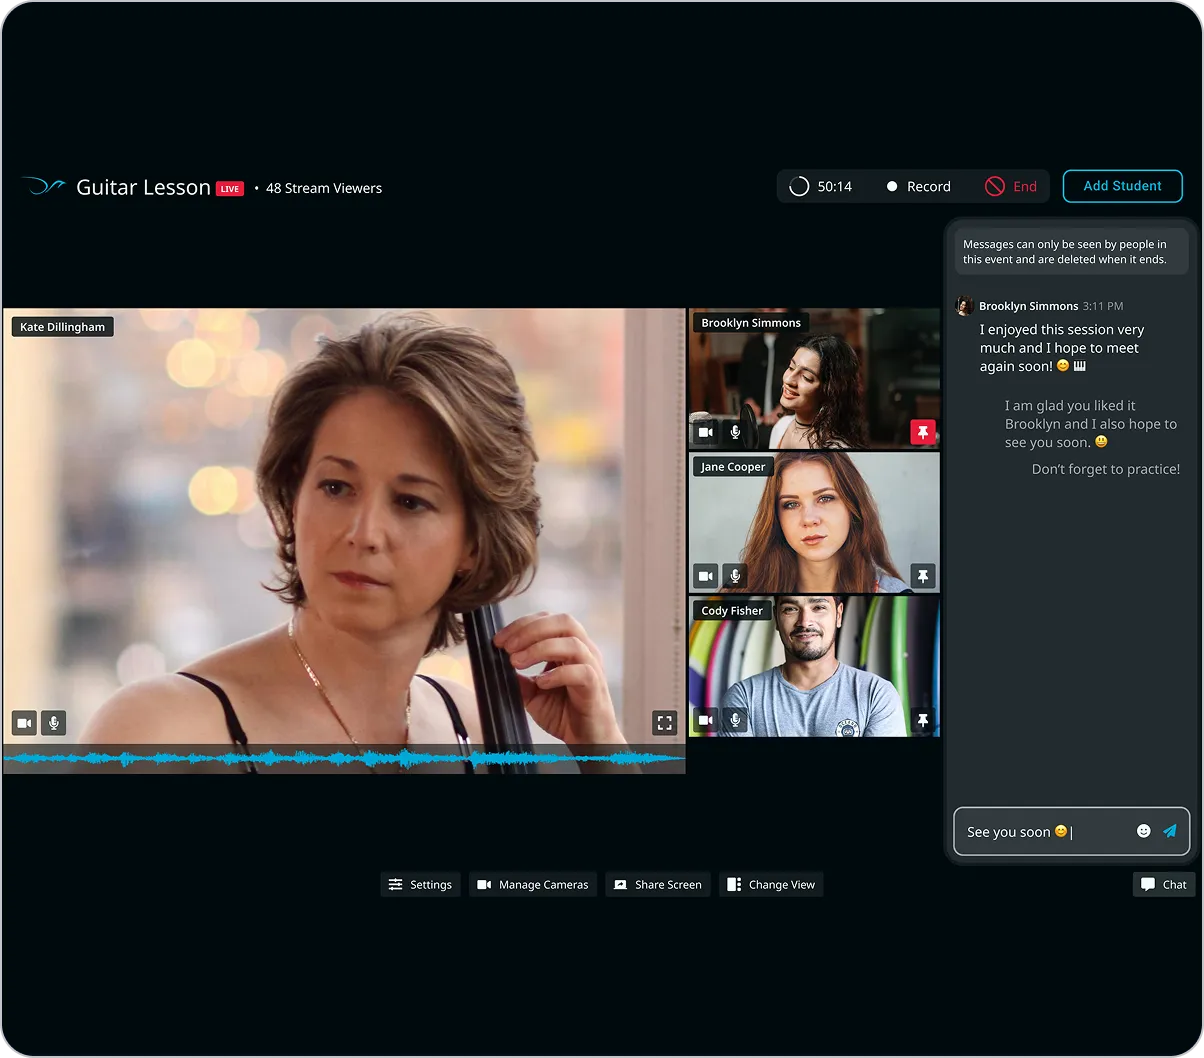Send the chat message with paper plane
1204x1058 pixels.
(x=1169, y=831)
